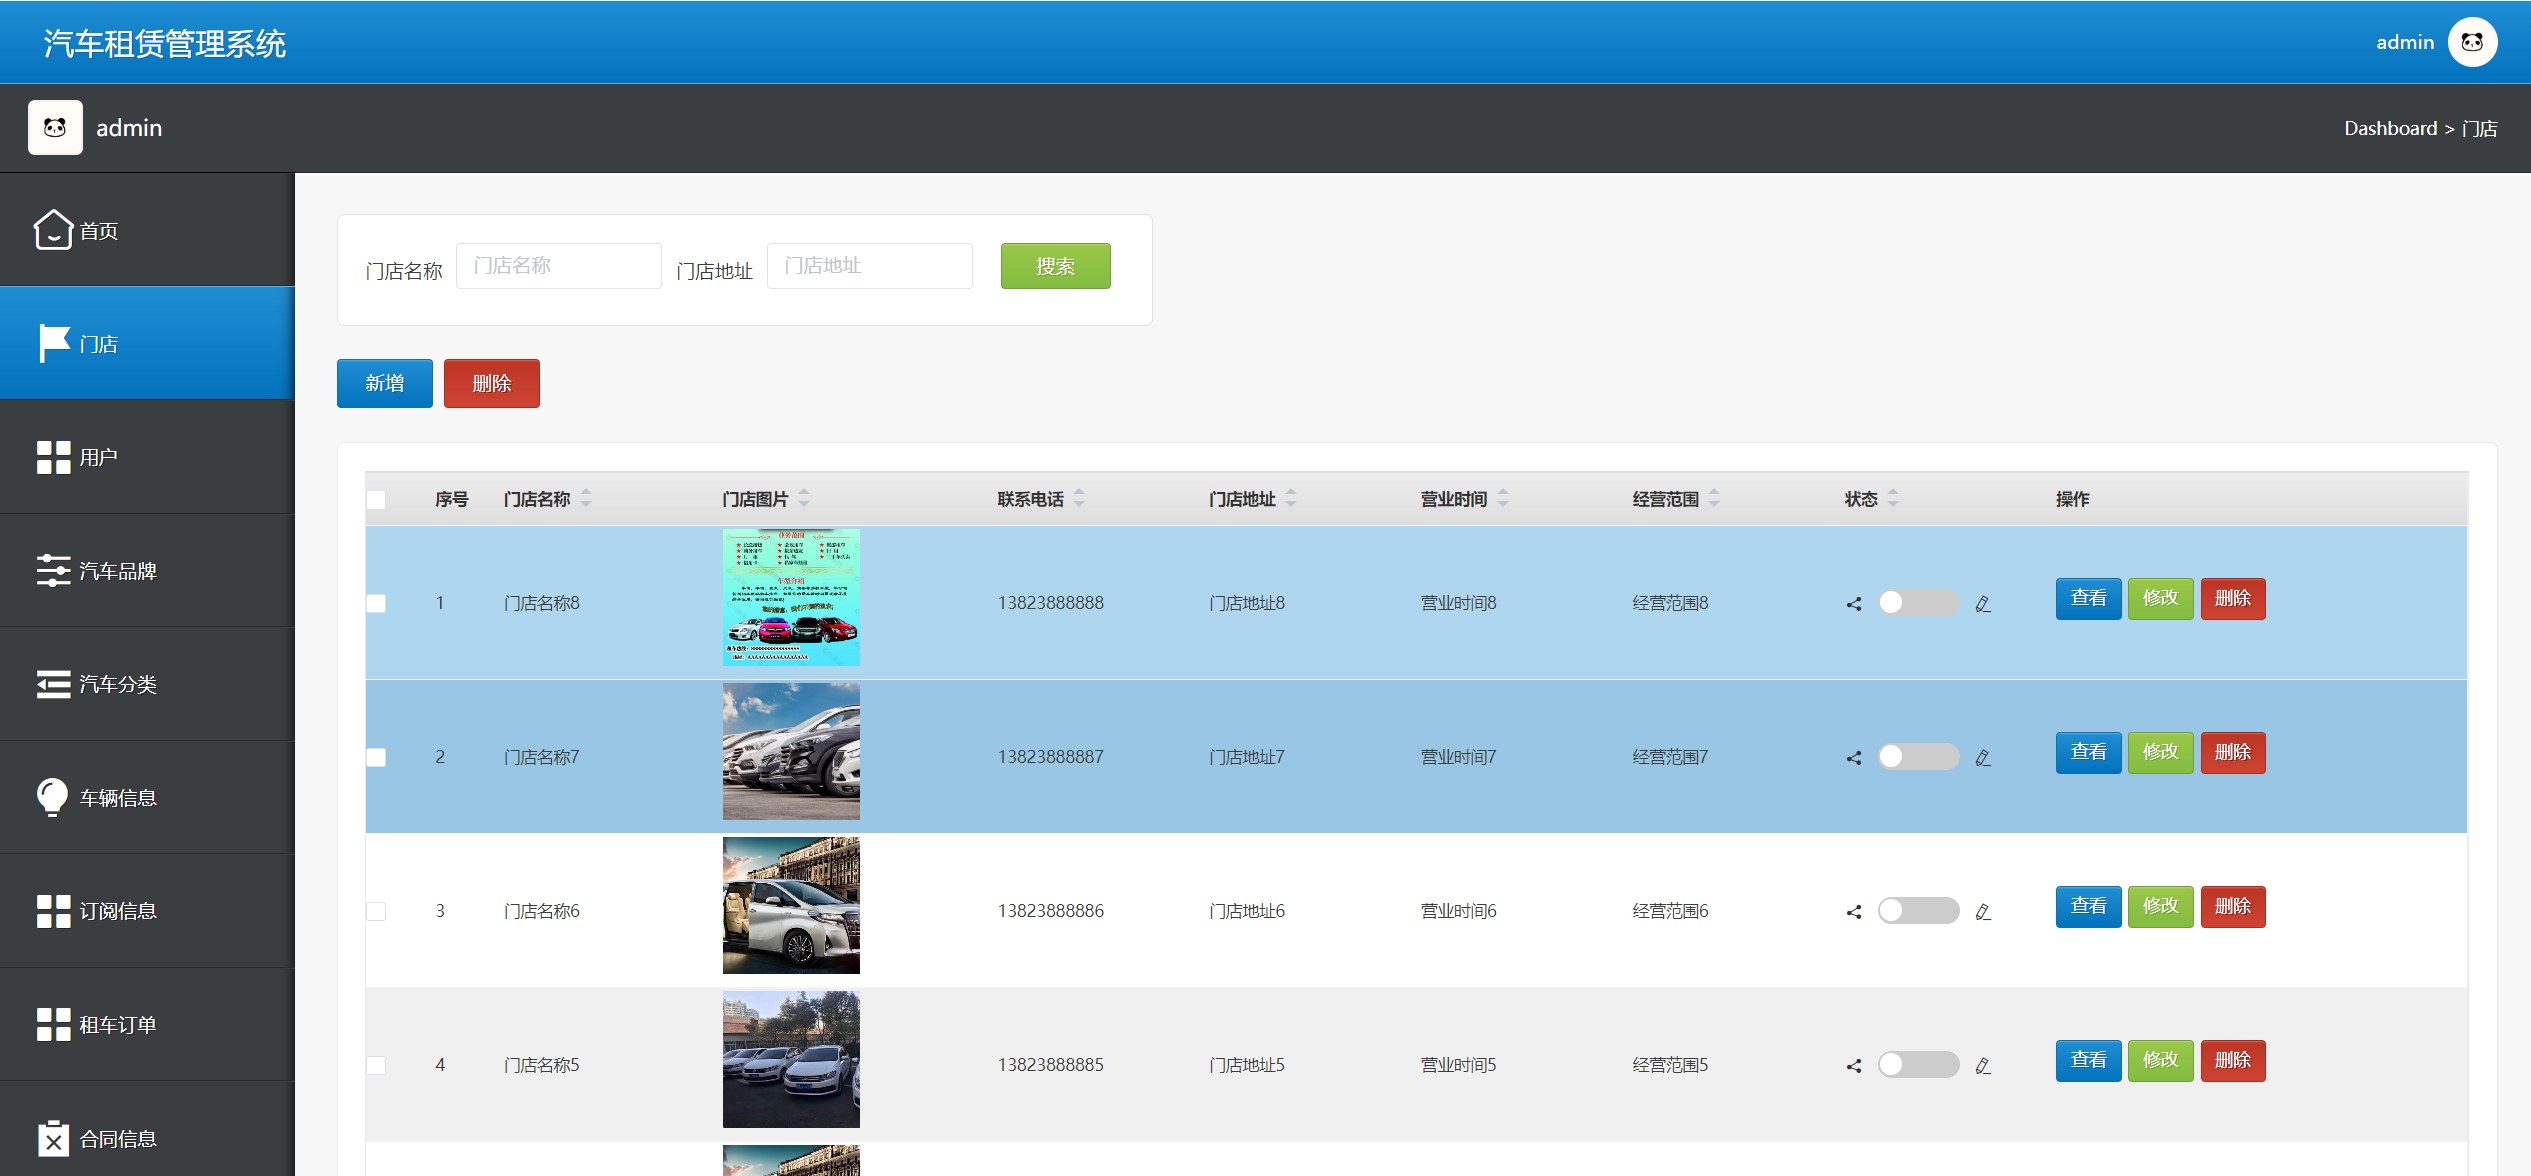Click 删除 button for 门店名称5 row

2232,1061
